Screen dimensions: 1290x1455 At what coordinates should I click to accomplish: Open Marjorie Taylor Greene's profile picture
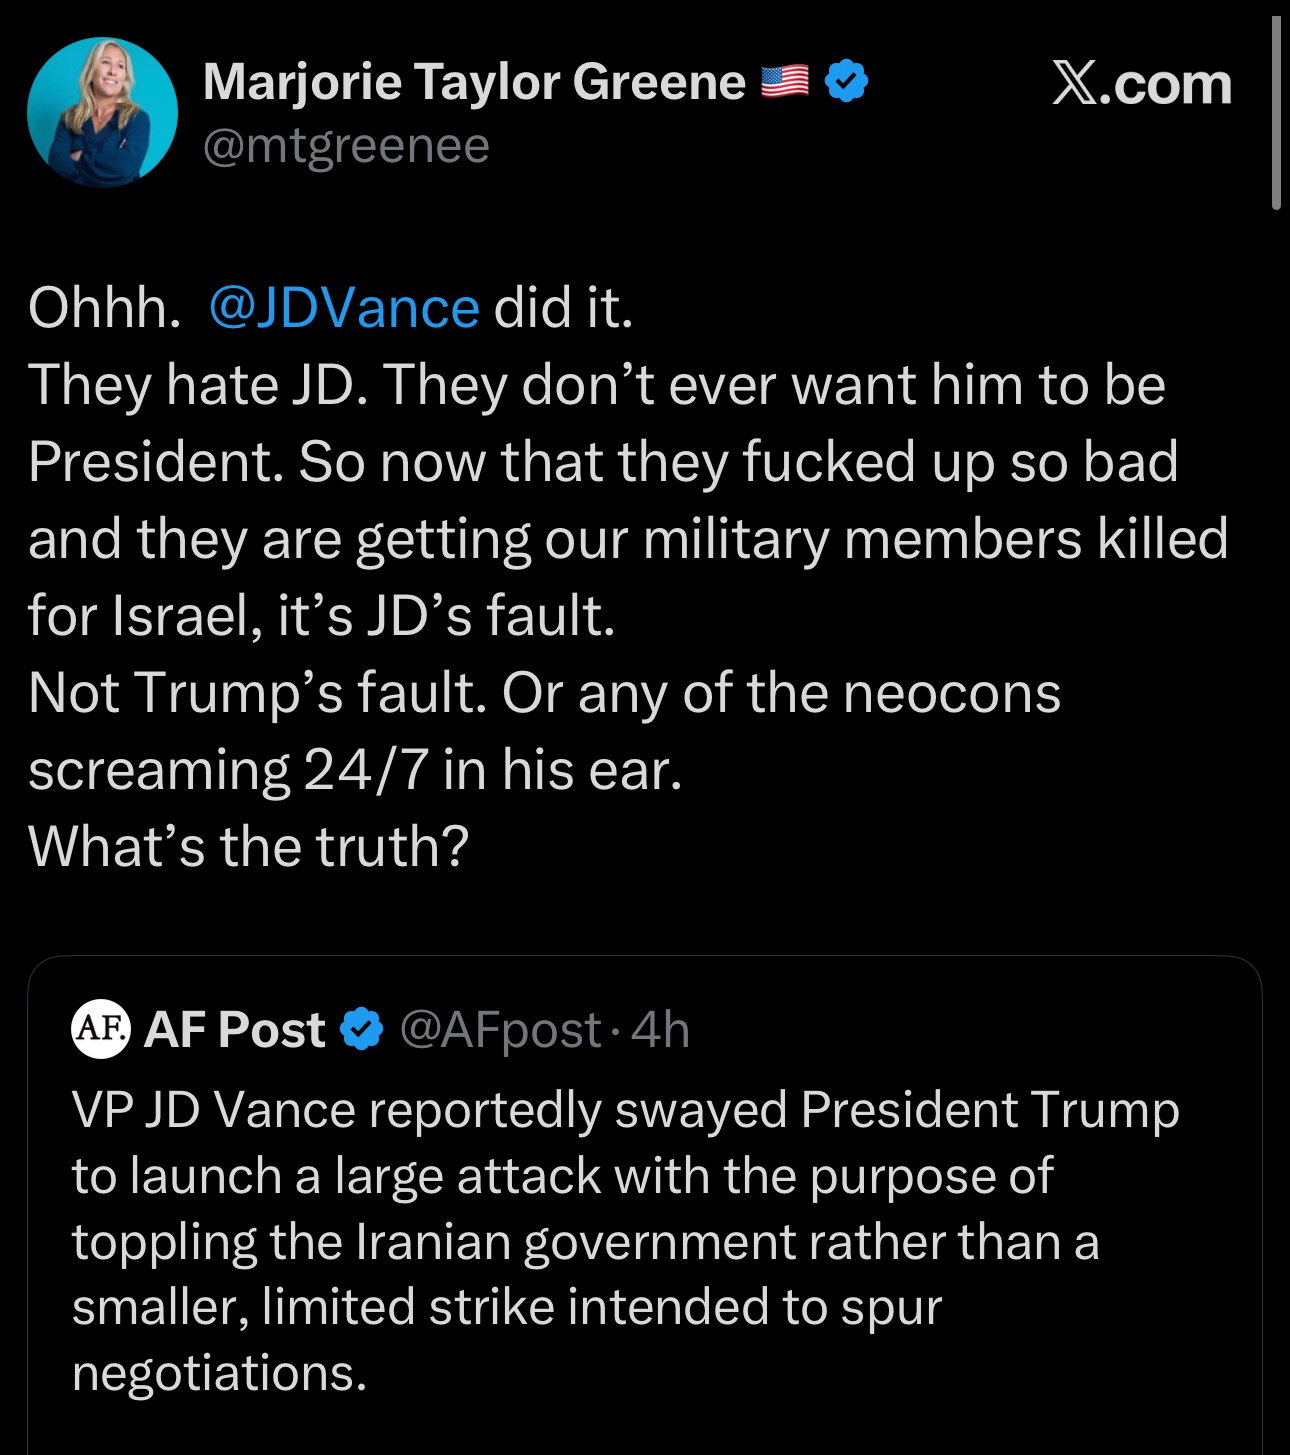pyautogui.click(x=102, y=112)
